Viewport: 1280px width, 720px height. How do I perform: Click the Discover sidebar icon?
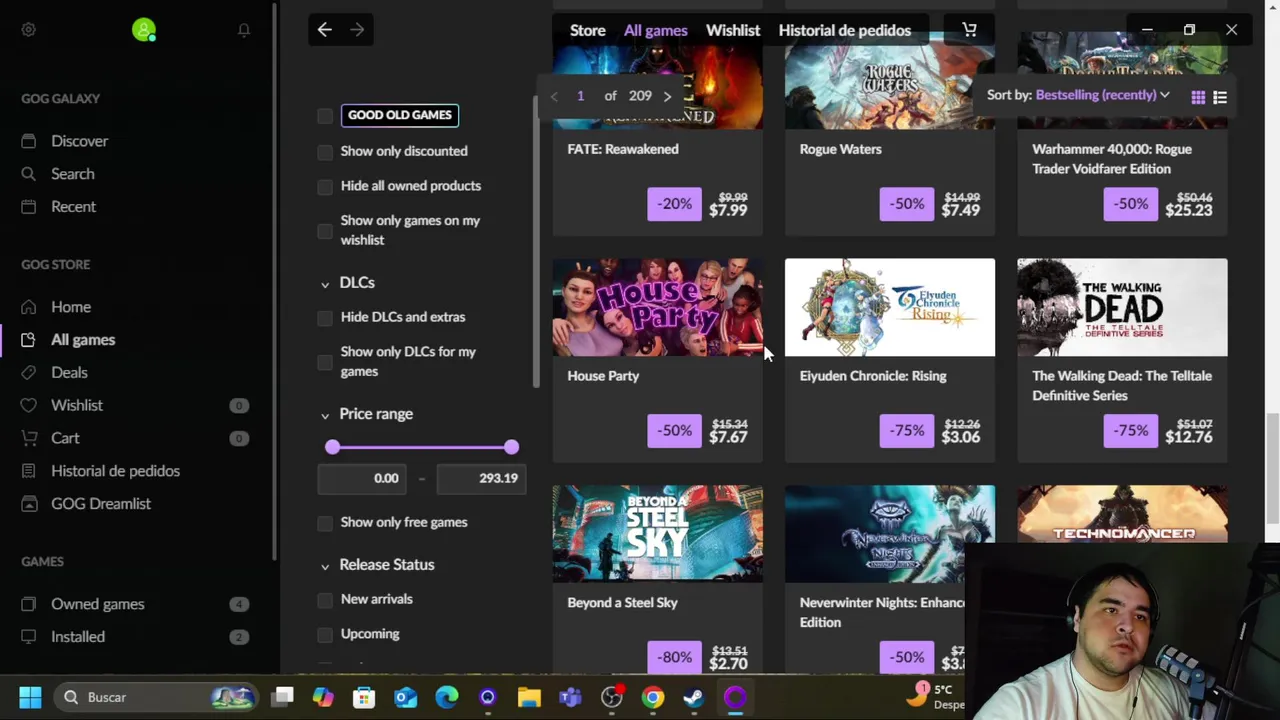[29, 141]
